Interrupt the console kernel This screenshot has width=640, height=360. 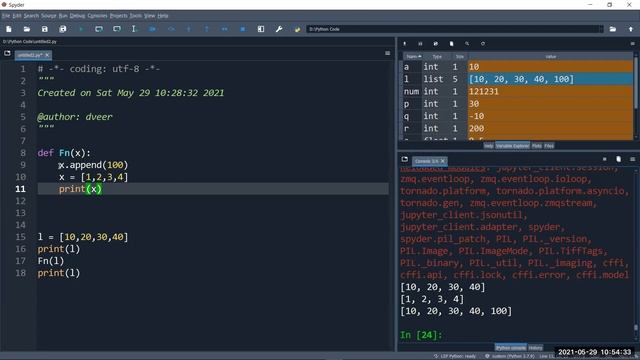coord(604,159)
